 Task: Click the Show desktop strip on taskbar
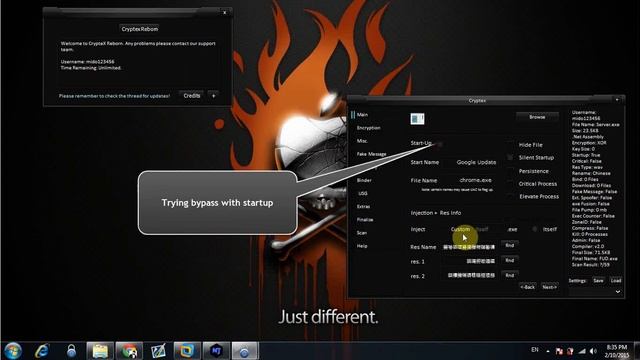coord(636,351)
